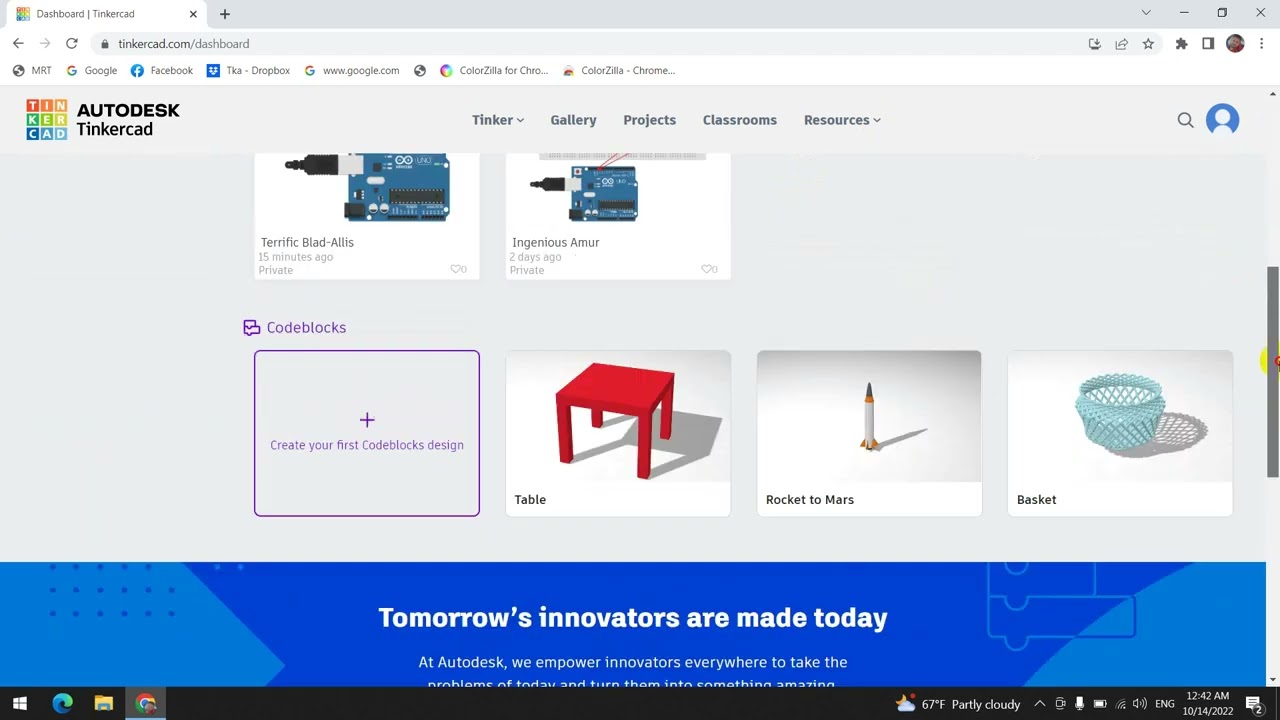Screen dimensions: 1280x720
Task: Close the Dashboard | Tinkercad tab
Action: (193, 14)
